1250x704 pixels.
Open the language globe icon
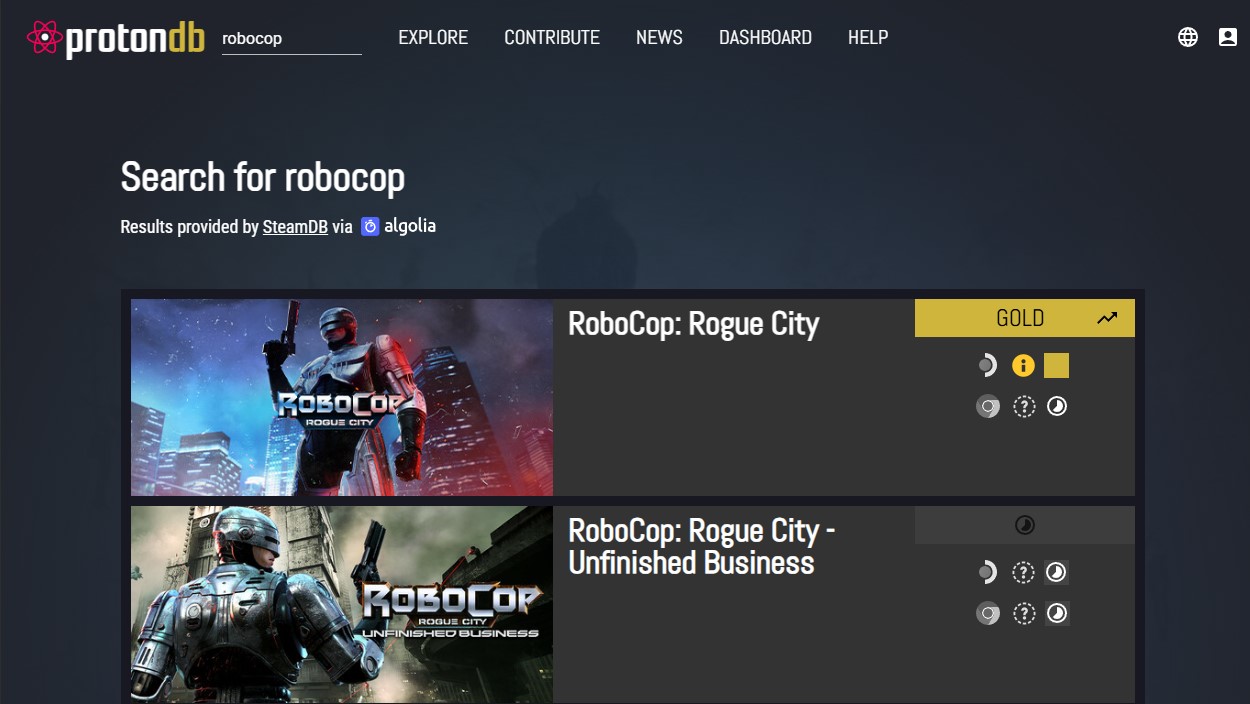coord(1188,37)
